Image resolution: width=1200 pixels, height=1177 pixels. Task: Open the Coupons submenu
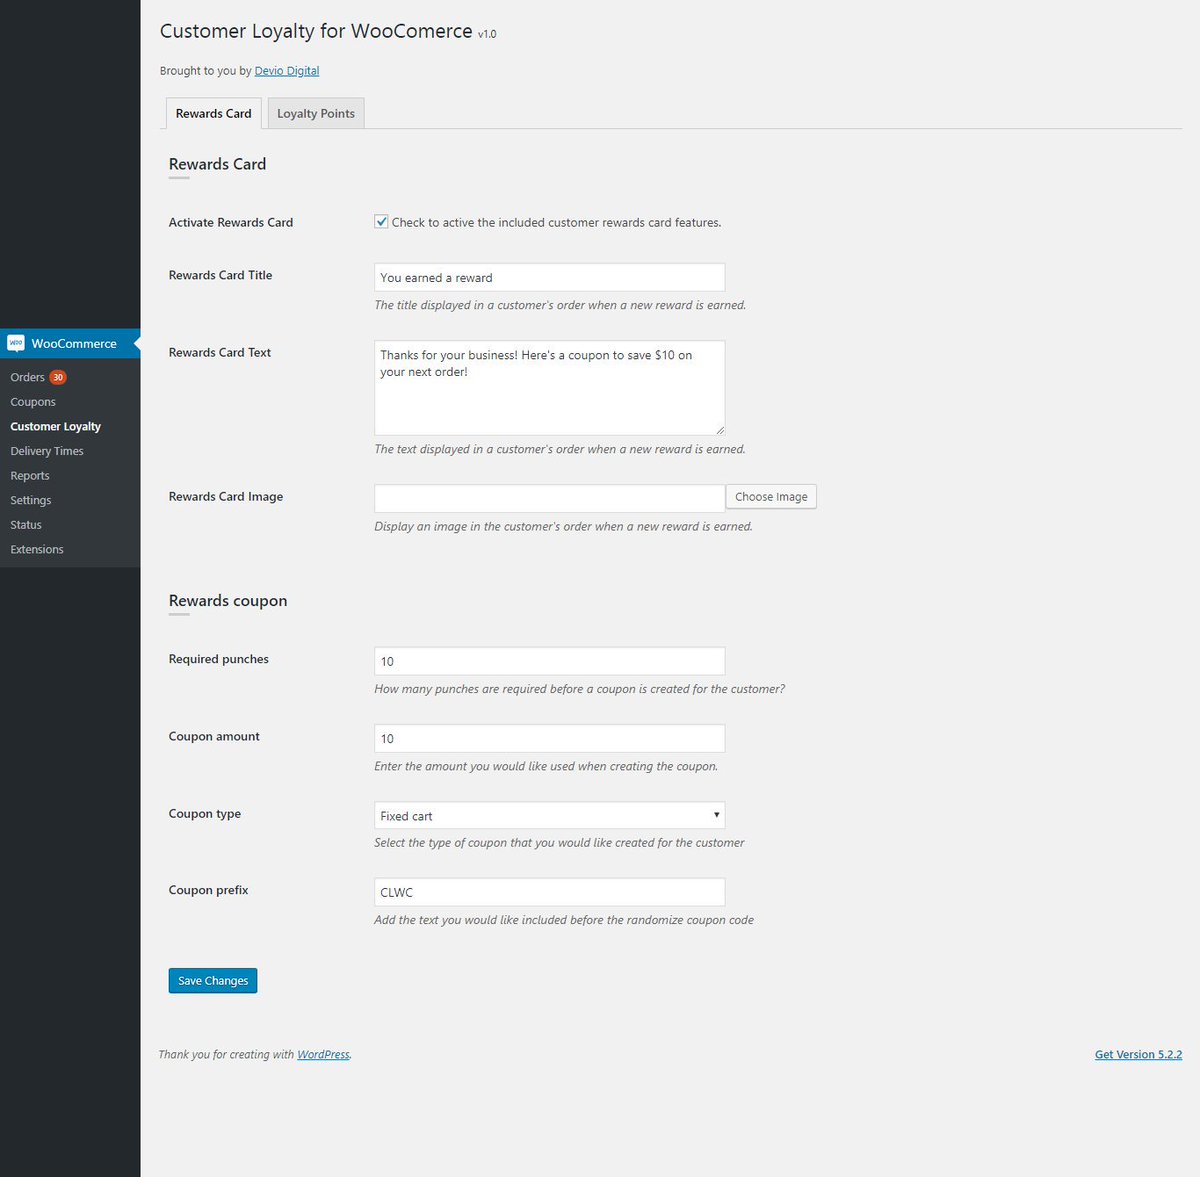coord(33,402)
